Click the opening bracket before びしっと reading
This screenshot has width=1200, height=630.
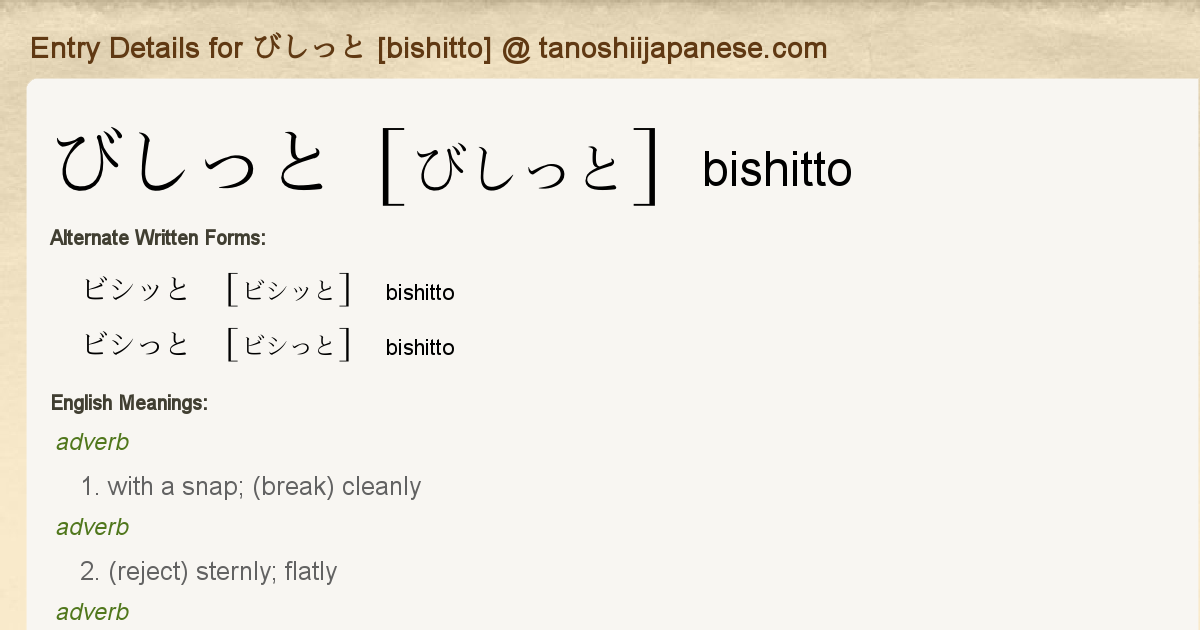point(392,167)
